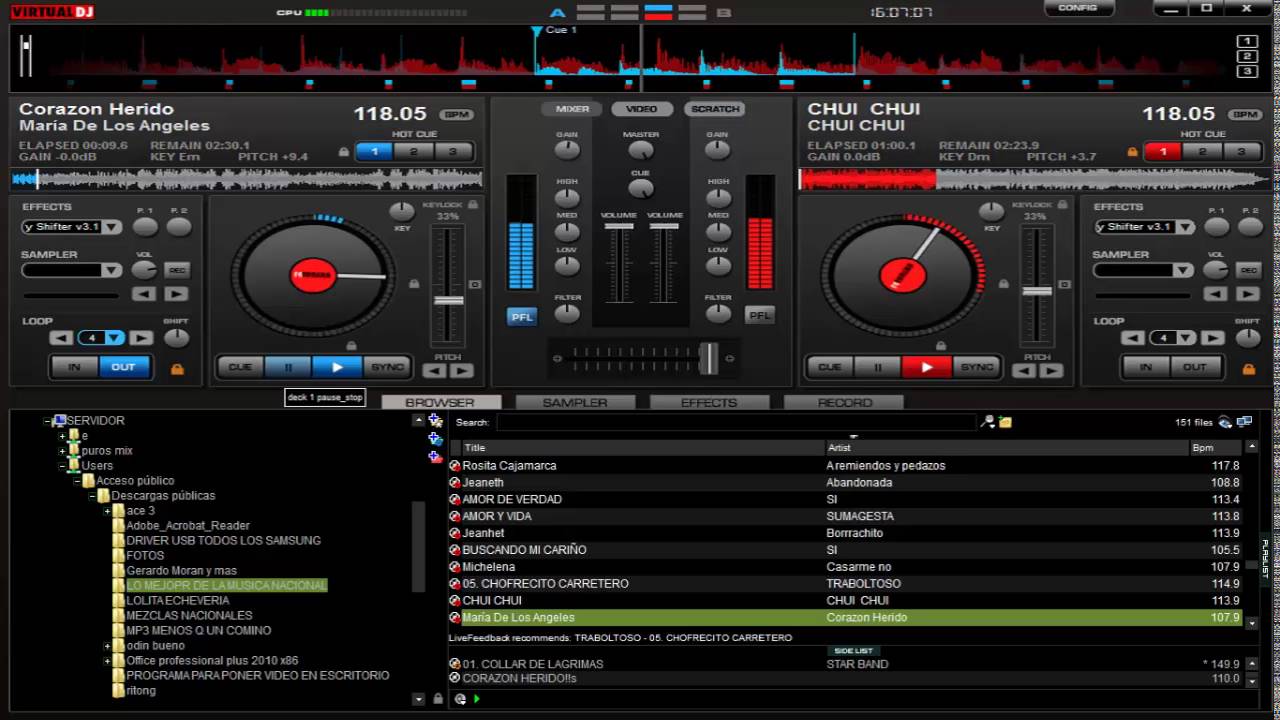Click the green play arrow in bottom bar
The image size is (1280, 720).
coord(476,699)
